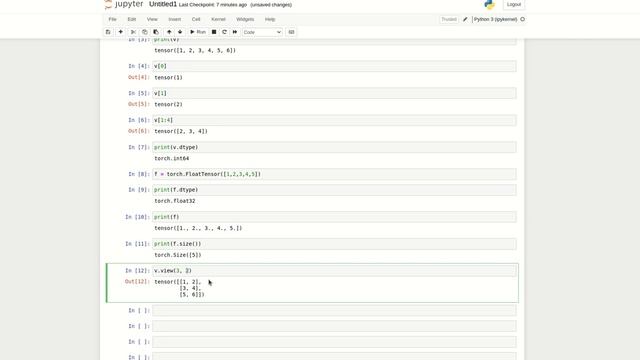Click the tensor([2, 3, 4]) output
The width and height of the screenshot is (640, 360).
point(181,131)
